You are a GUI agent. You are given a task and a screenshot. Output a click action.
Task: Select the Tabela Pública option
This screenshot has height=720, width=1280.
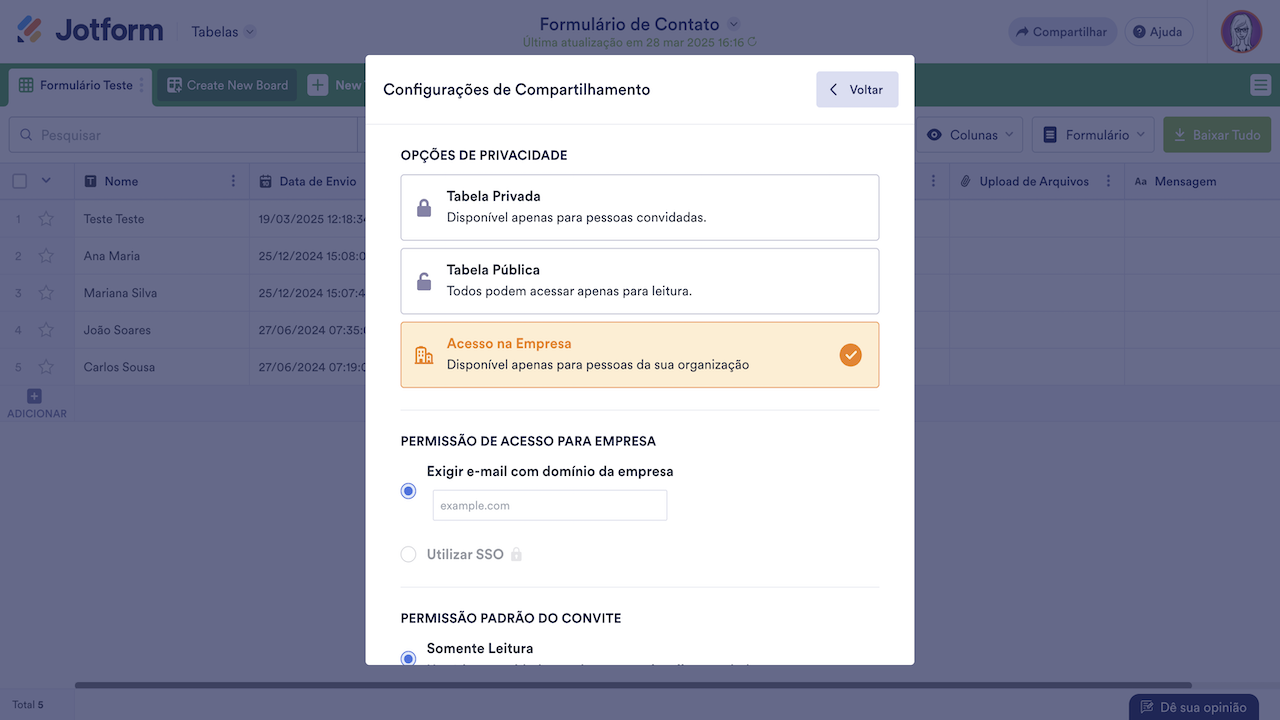pyautogui.click(x=640, y=281)
